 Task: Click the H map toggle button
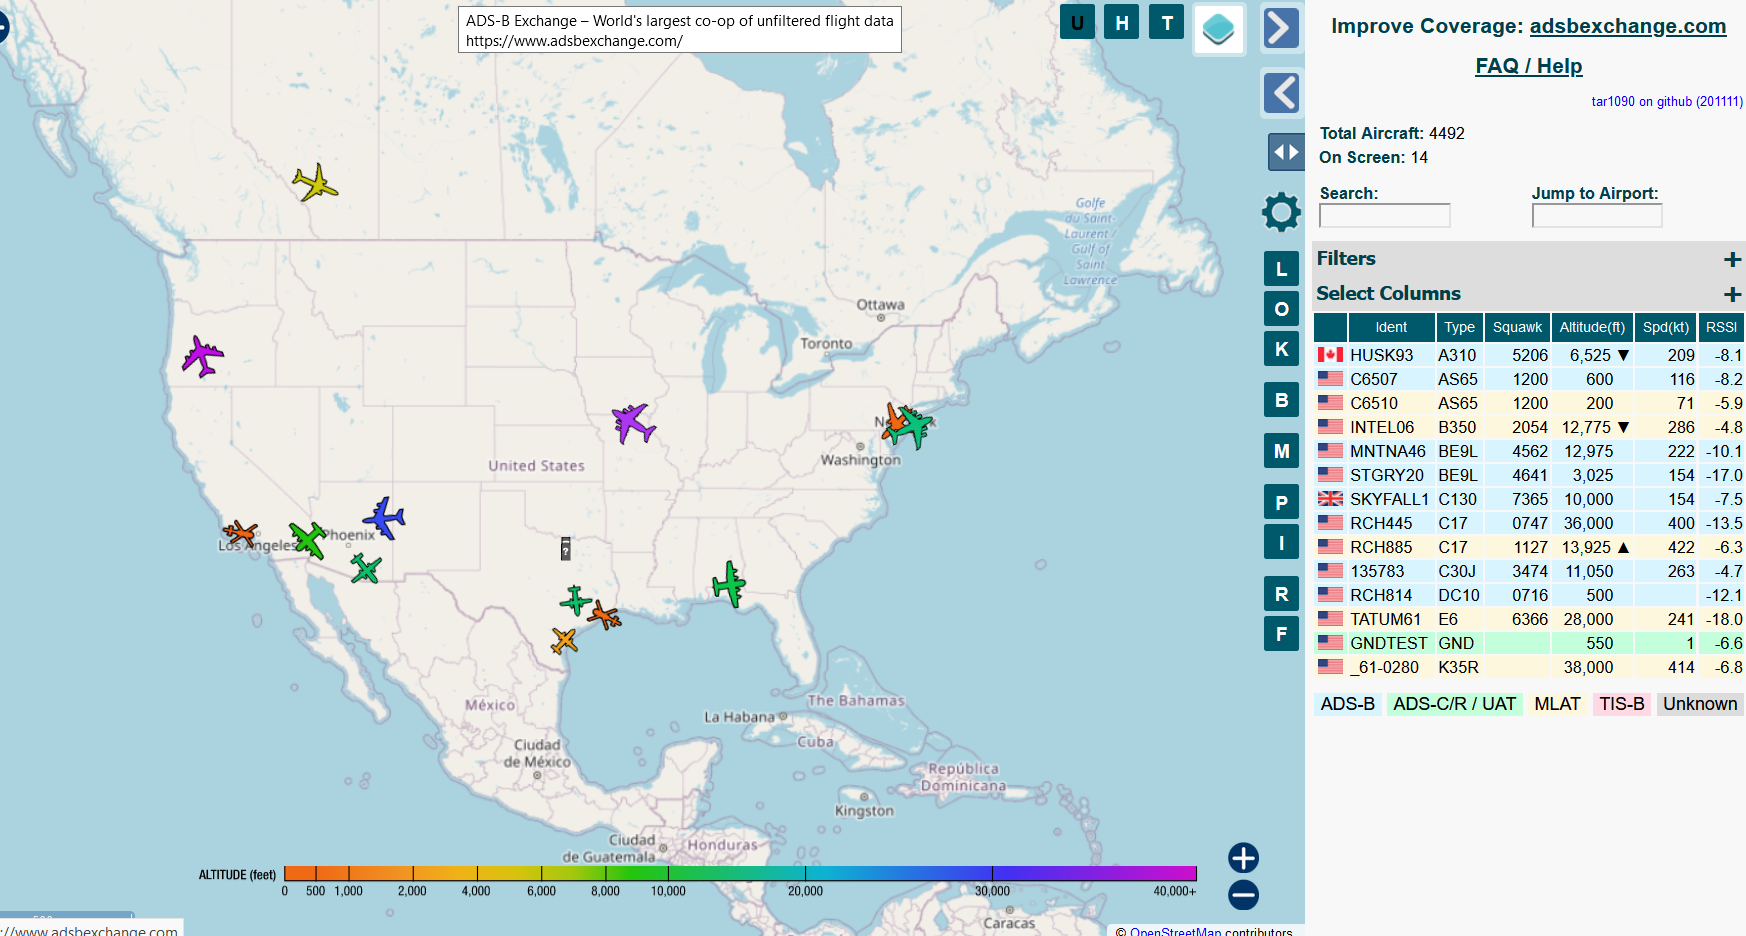[x=1122, y=22]
